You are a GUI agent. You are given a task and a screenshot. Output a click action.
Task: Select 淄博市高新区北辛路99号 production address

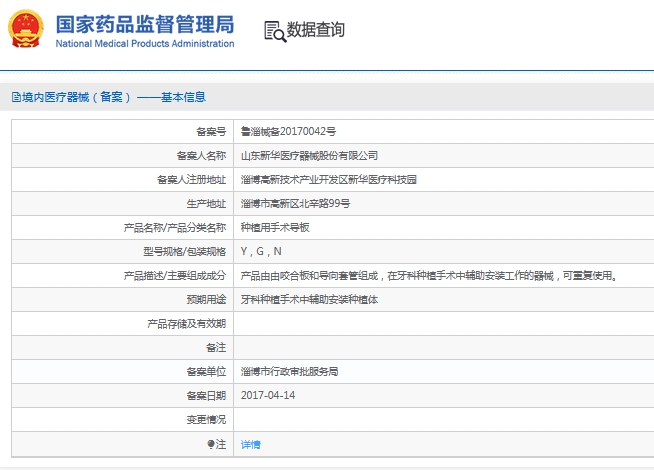[x=295, y=204]
